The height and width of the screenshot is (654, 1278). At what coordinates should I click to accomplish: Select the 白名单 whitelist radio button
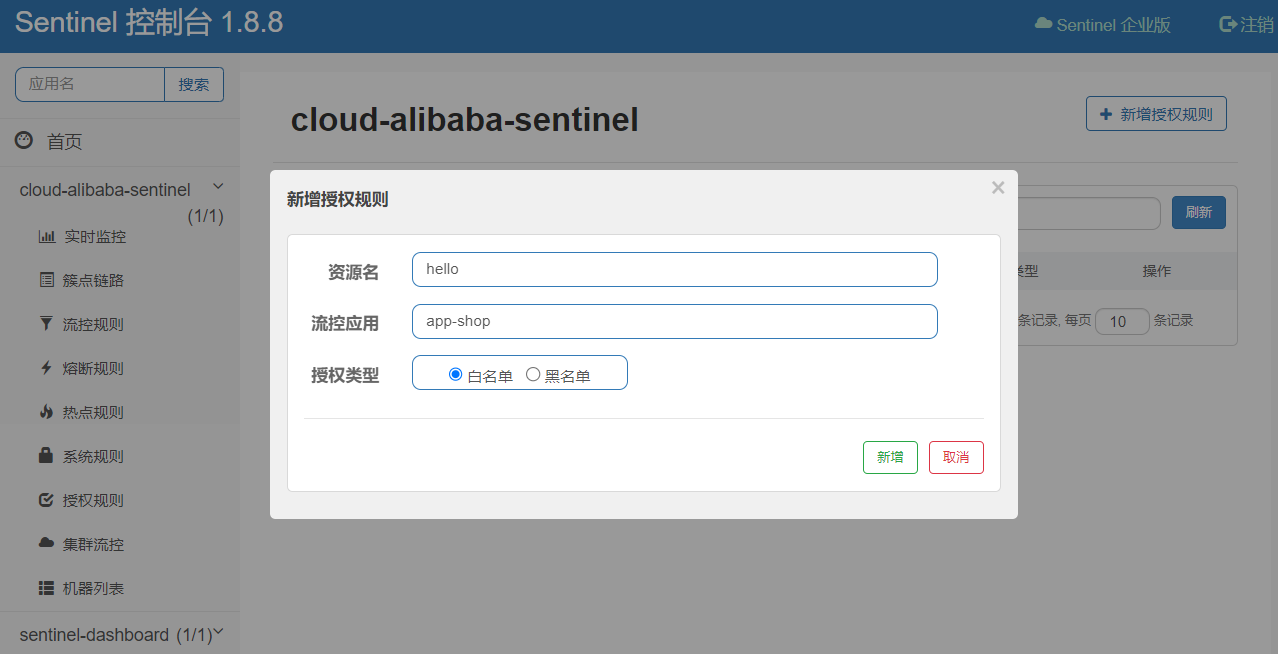[x=456, y=375]
